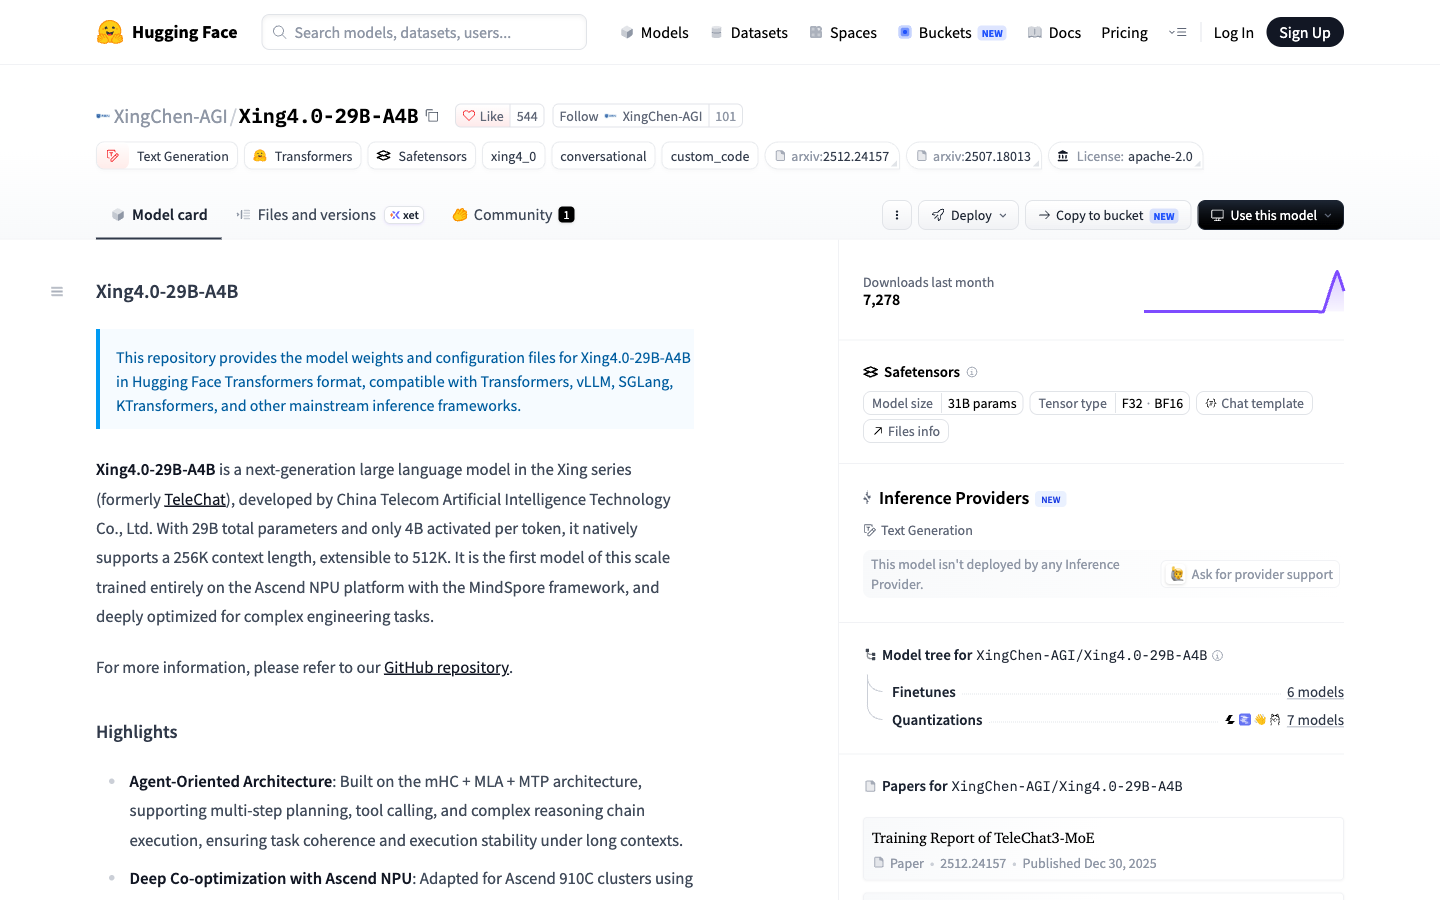Viewport: 1440px width, 900px height.
Task: Like the model with heart button
Action: pyautogui.click(x=483, y=116)
